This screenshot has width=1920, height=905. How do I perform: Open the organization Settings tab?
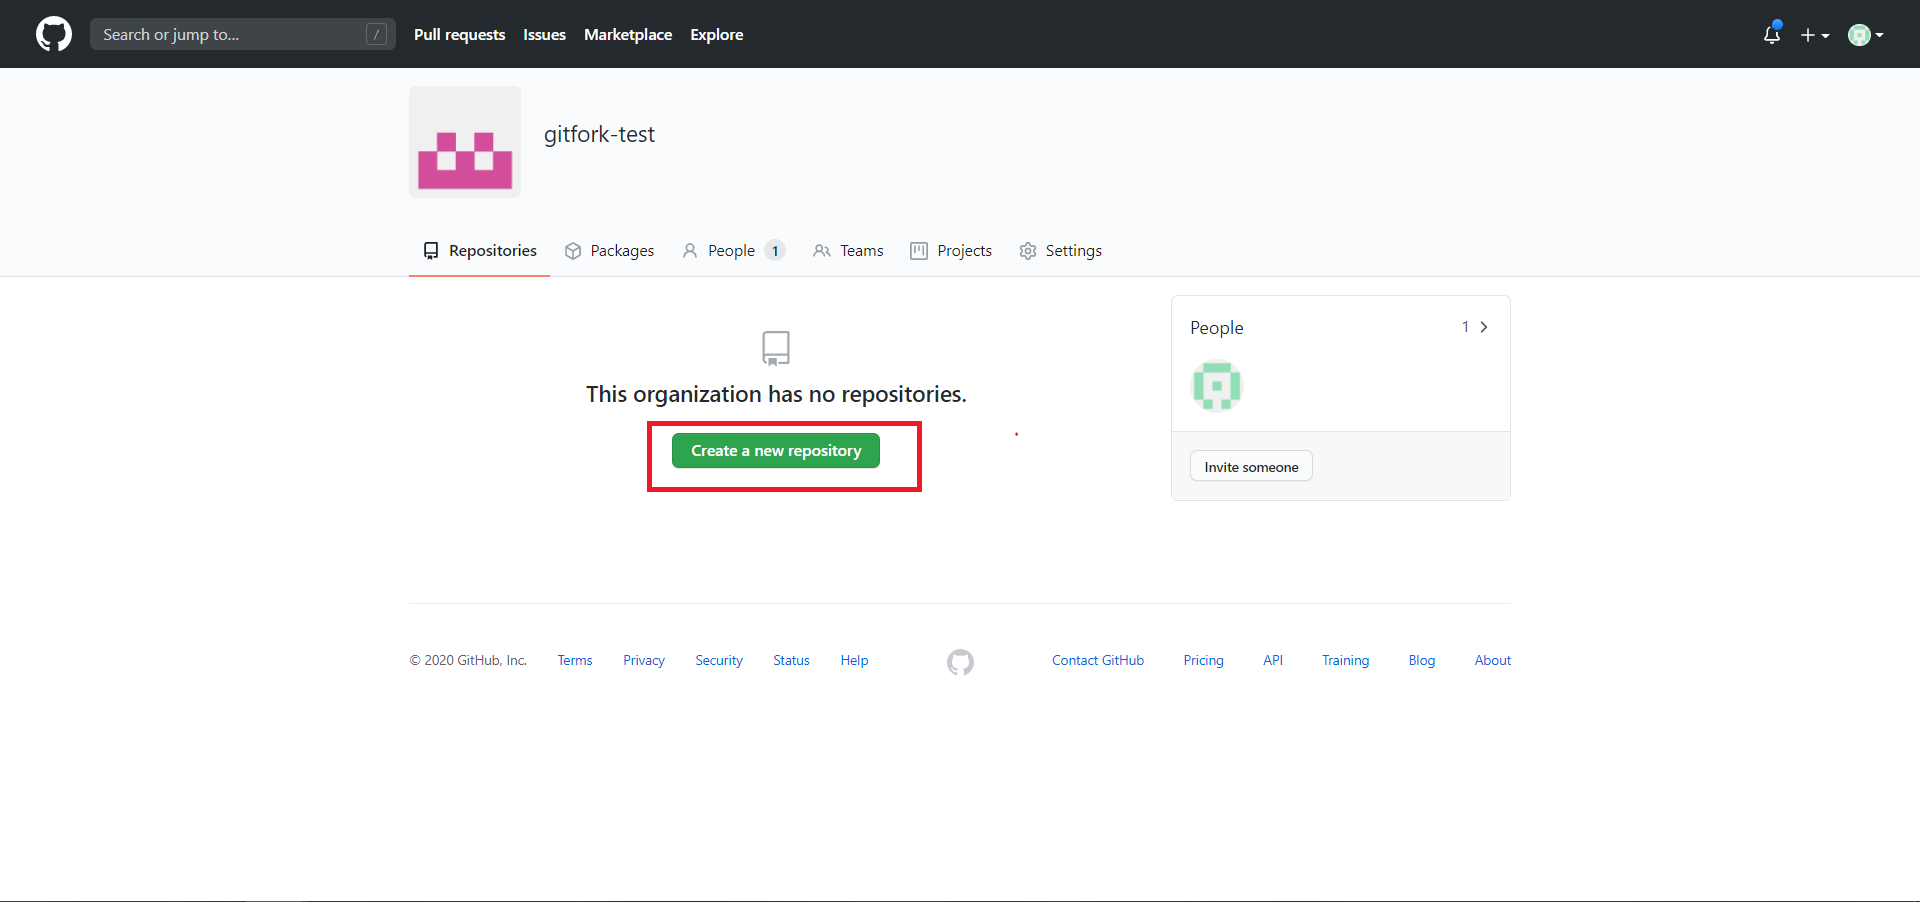[1060, 251]
